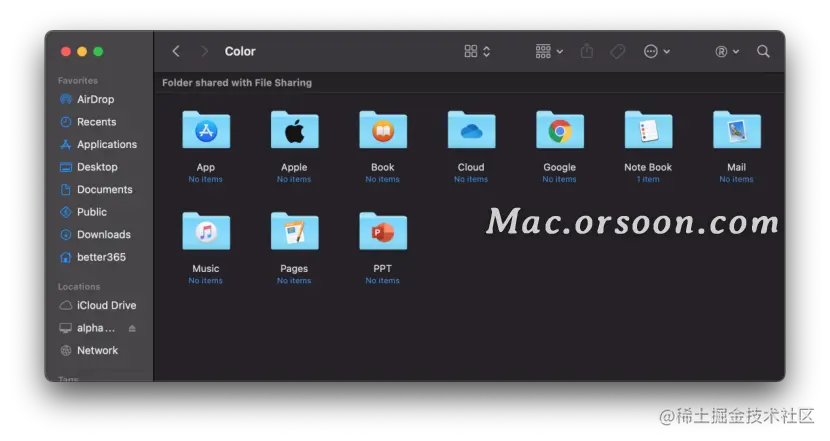Open the Cloud folder icon
Viewport: 830px width, 441px height.
[x=471, y=130]
